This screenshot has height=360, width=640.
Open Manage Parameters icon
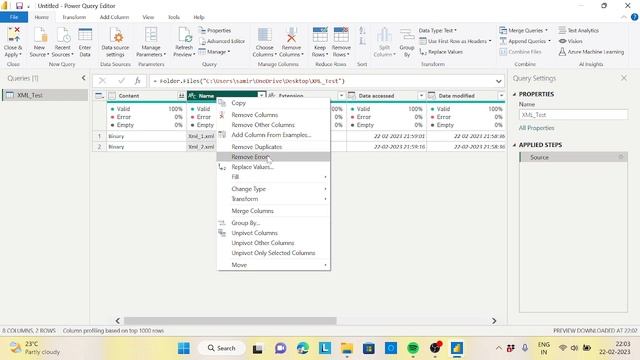(x=151, y=35)
